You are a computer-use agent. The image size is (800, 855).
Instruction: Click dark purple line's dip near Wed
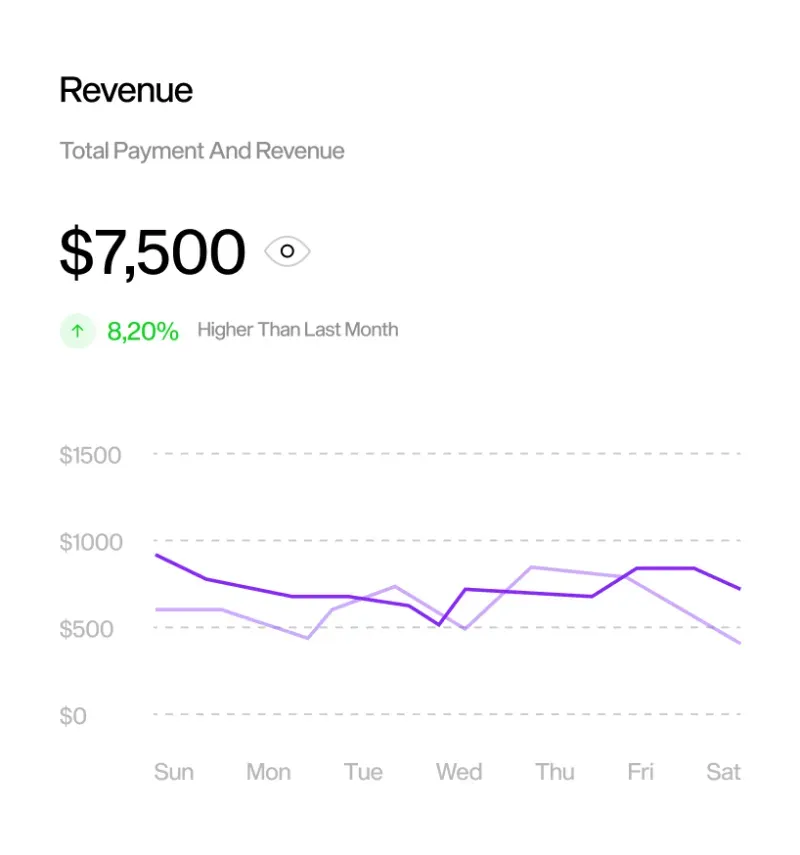pos(439,624)
